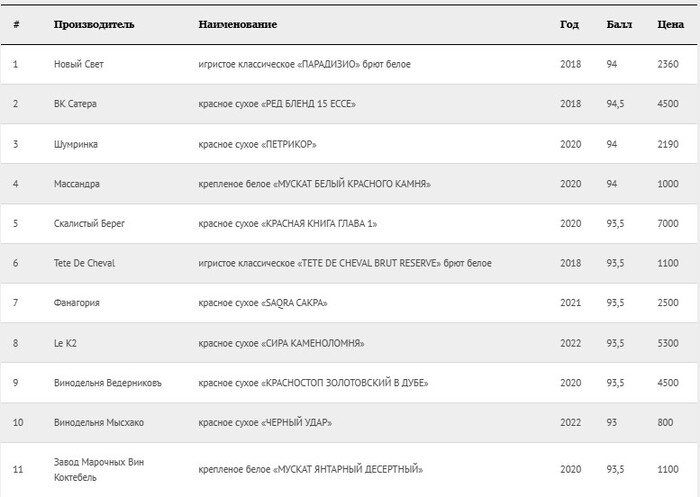The width and height of the screenshot is (700, 497).
Task: Sort by the «Год» column header
Action: 569,24
